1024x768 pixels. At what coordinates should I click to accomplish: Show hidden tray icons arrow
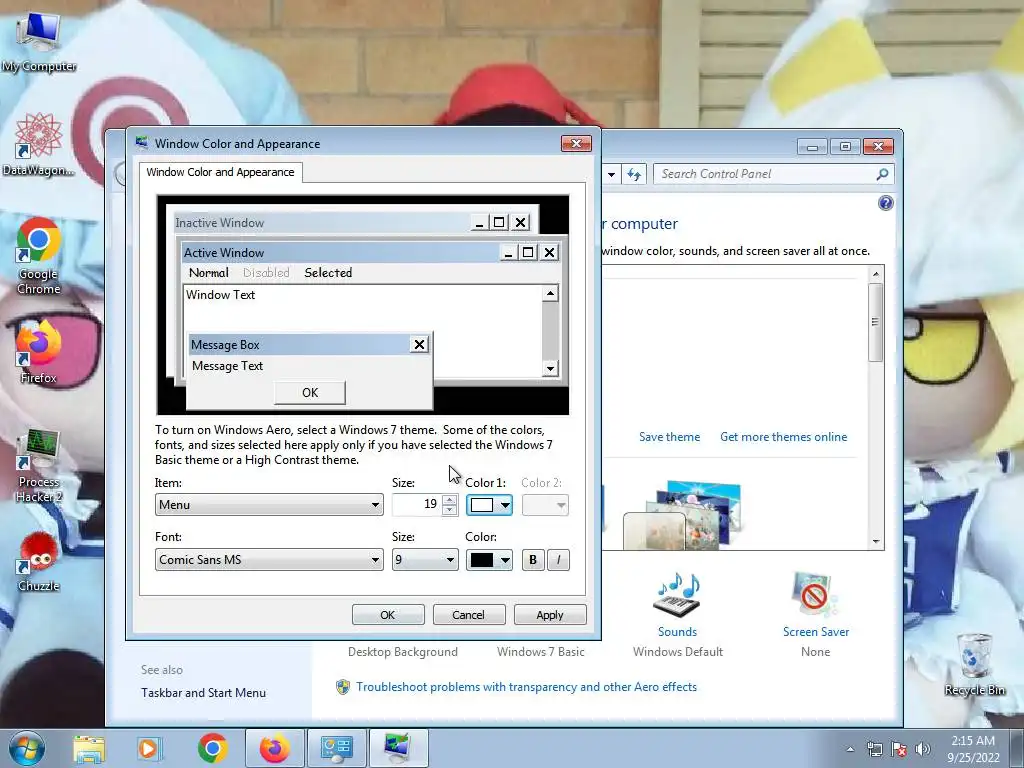(850, 749)
